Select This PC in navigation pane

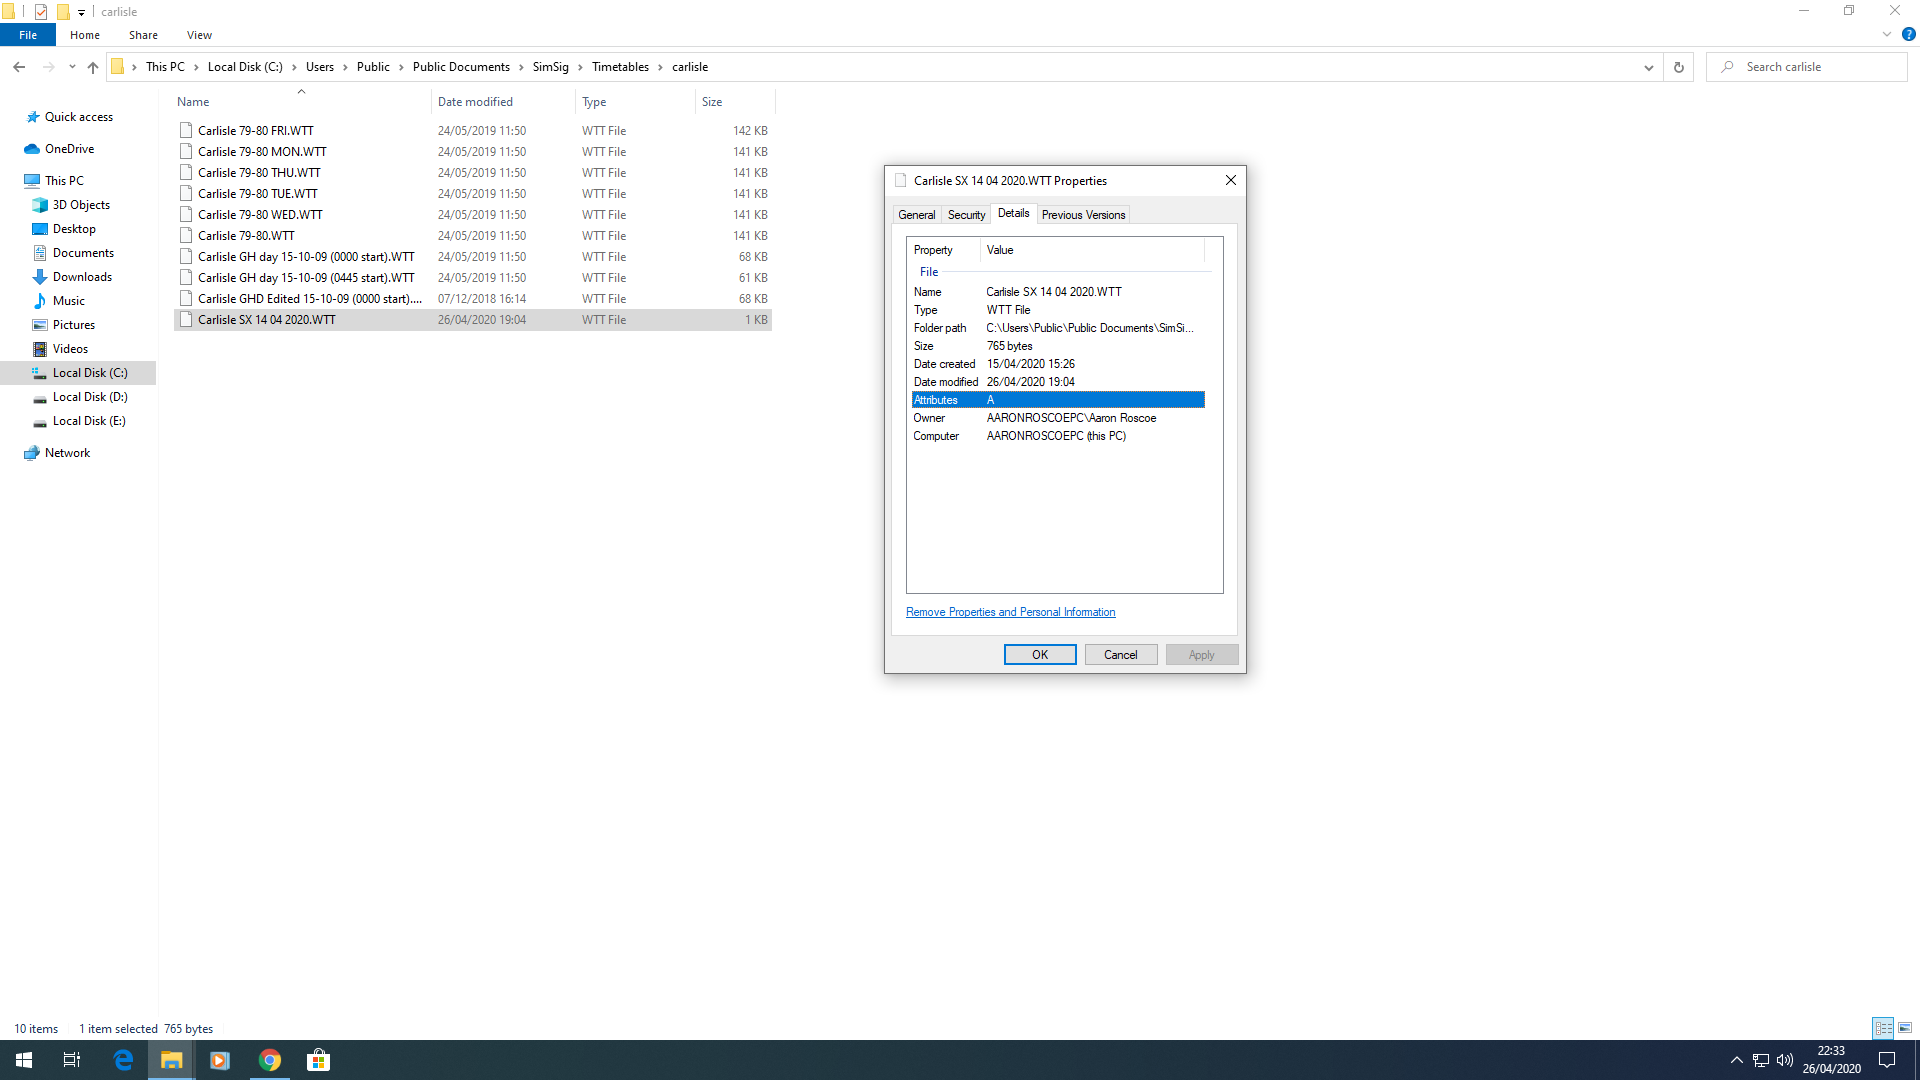click(x=64, y=181)
